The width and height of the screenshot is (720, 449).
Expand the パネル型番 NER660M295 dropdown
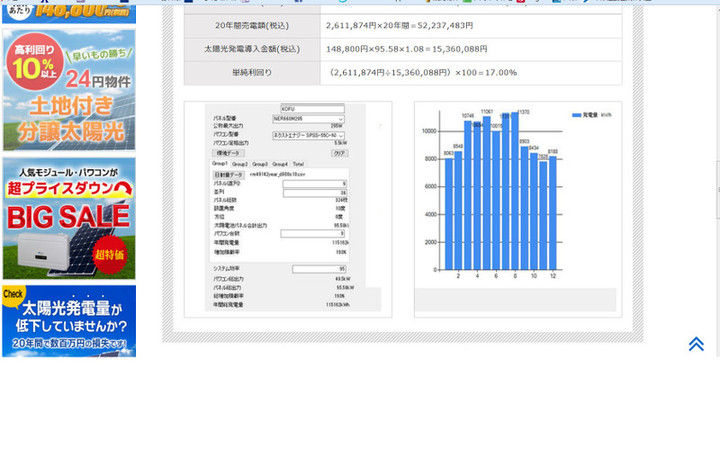(x=308, y=118)
